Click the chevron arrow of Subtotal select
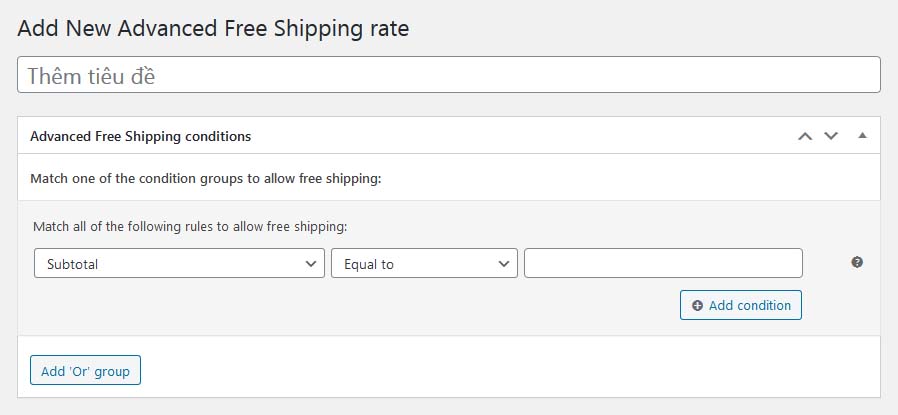This screenshot has height=415, width=898. pyautogui.click(x=311, y=264)
